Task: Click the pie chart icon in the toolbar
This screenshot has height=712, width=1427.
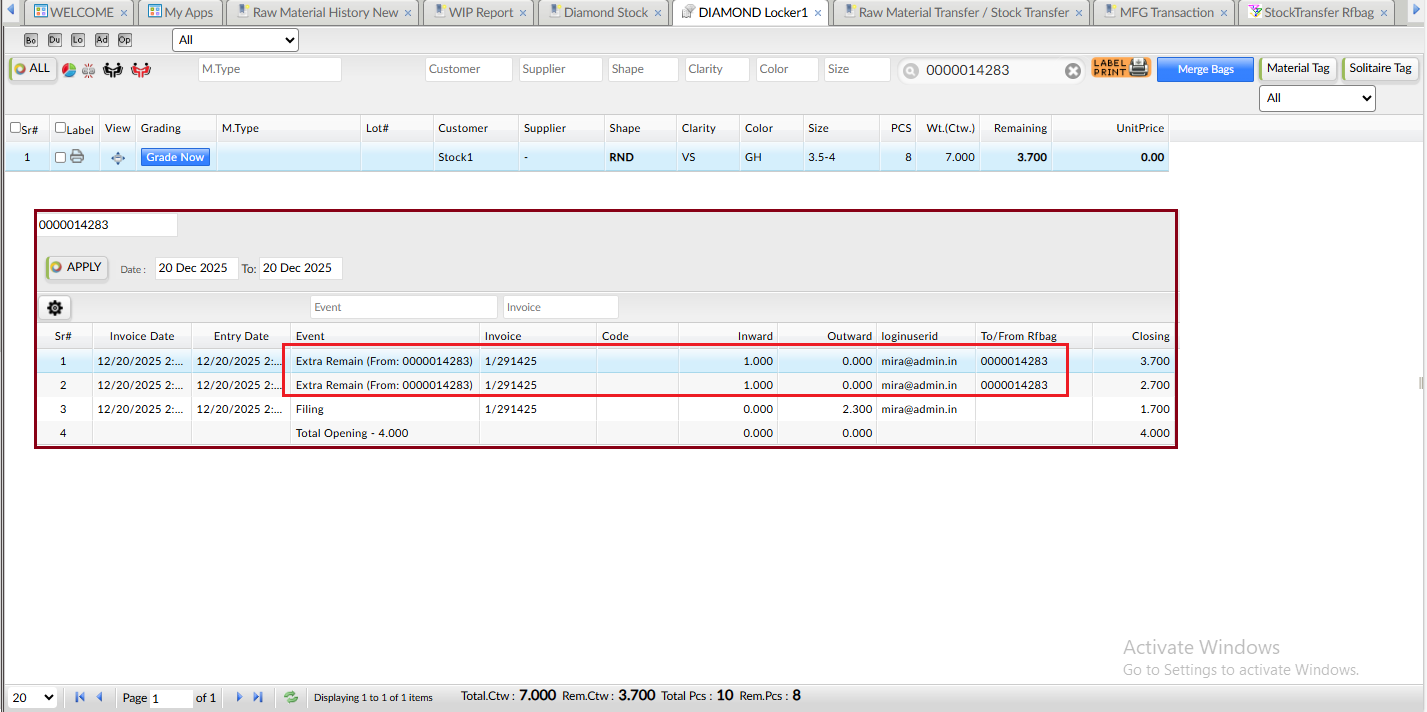Action: [69, 70]
